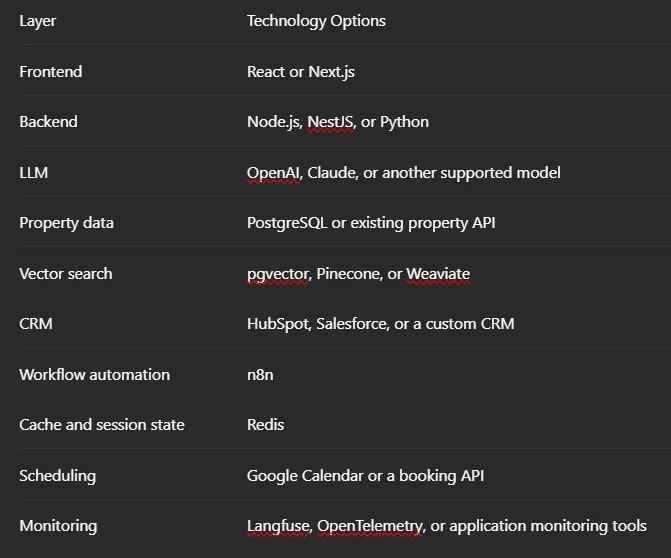Select the 'Property data' cell

click(66, 223)
